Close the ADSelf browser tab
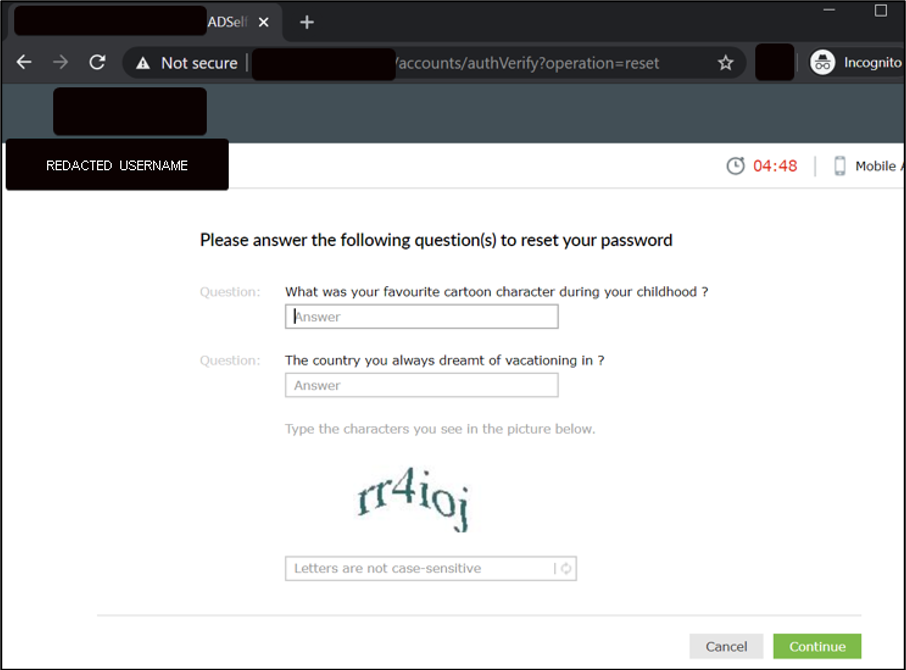The image size is (906, 670). (263, 22)
